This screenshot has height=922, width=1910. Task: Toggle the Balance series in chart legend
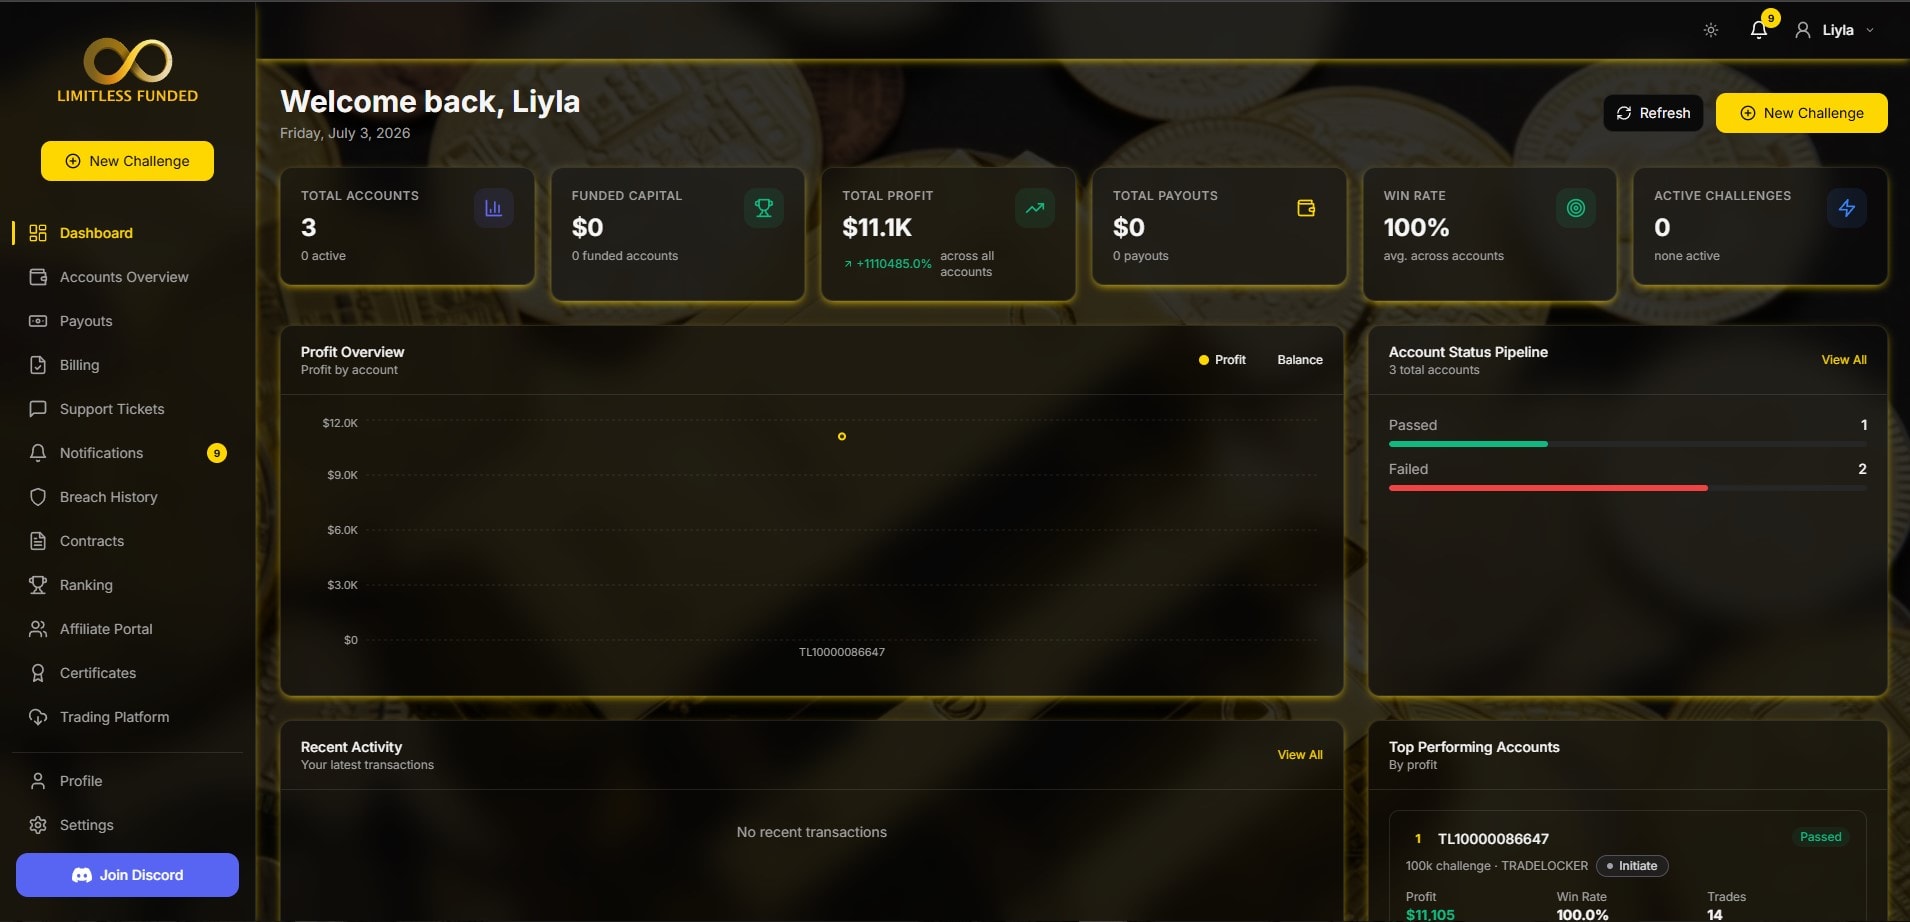(1300, 360)
